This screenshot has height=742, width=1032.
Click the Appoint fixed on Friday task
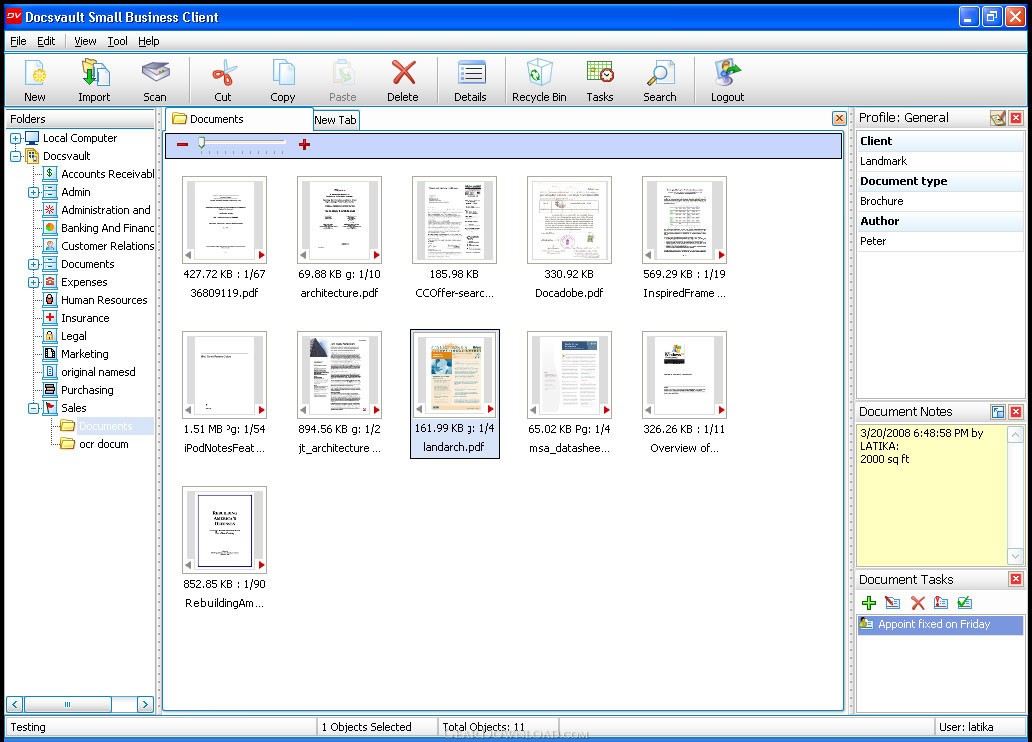(x=941, y=624)
